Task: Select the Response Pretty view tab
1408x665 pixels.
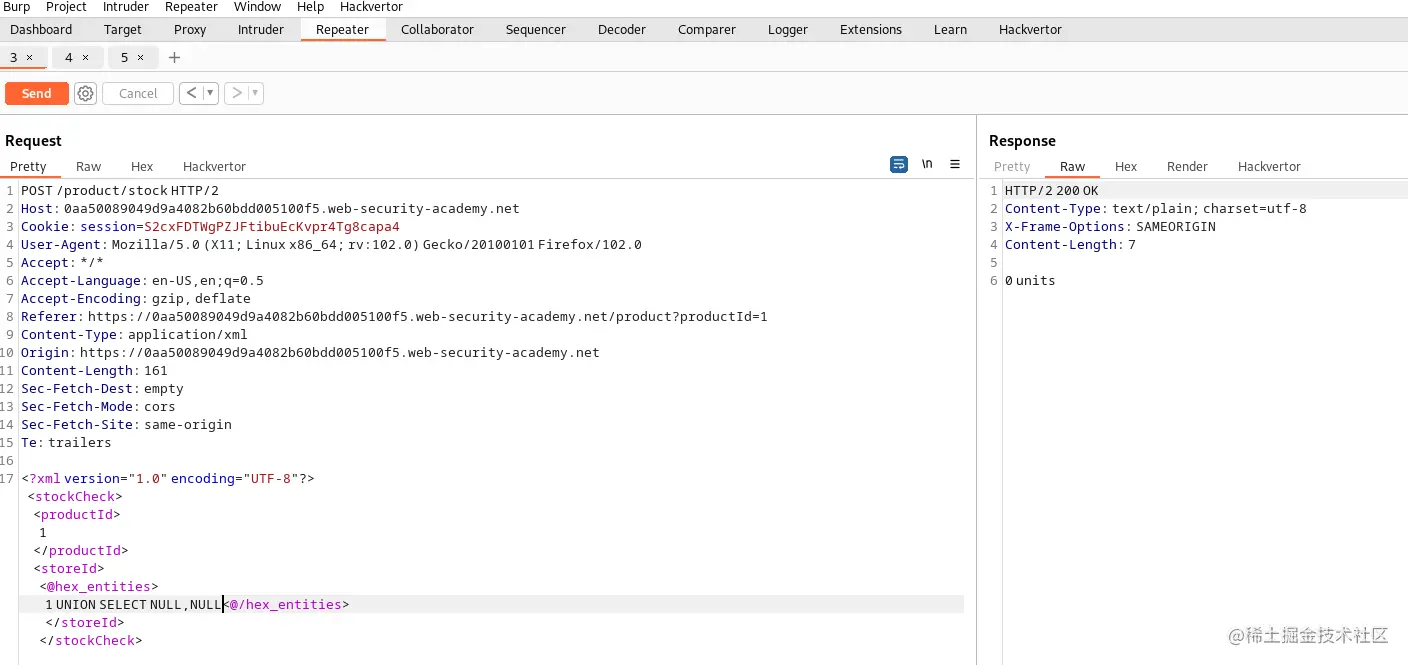Action: [1012, 166]
